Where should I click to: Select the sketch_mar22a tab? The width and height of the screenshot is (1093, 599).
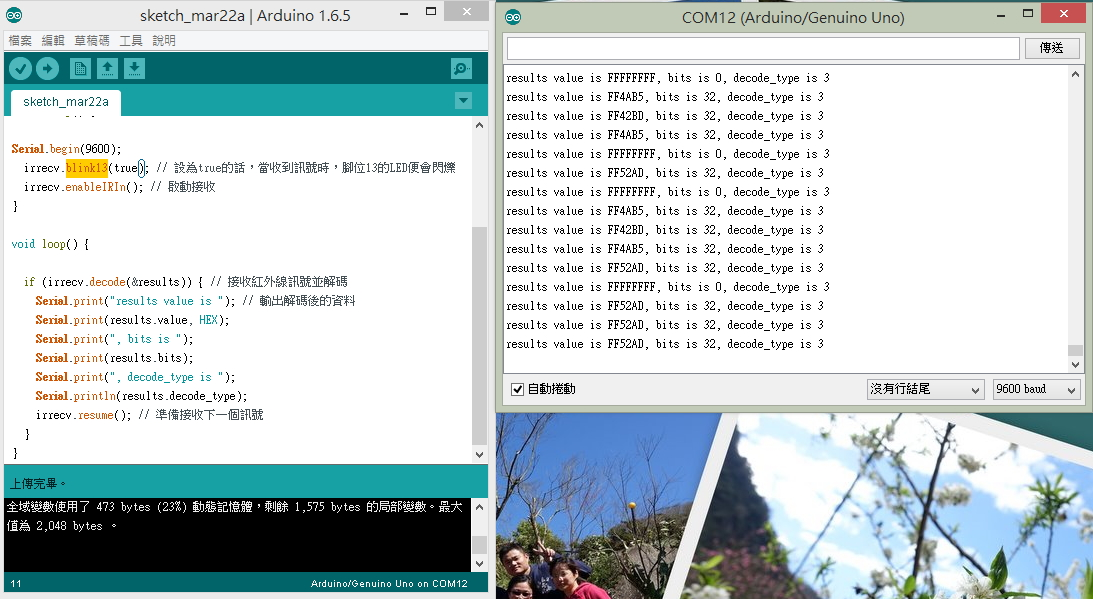click(x=66, y=102)
